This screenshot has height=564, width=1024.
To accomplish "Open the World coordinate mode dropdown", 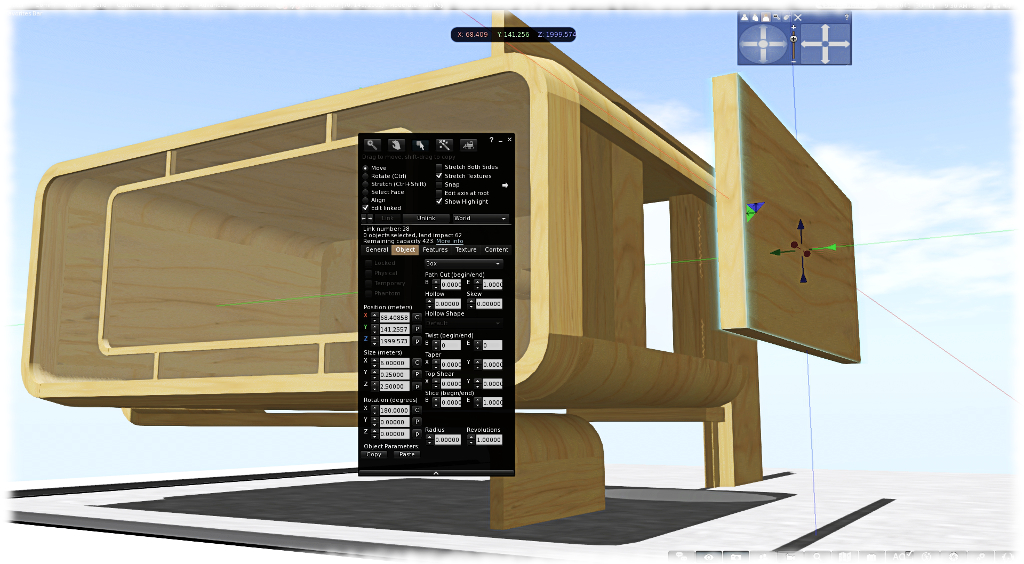I will [480, 217].
